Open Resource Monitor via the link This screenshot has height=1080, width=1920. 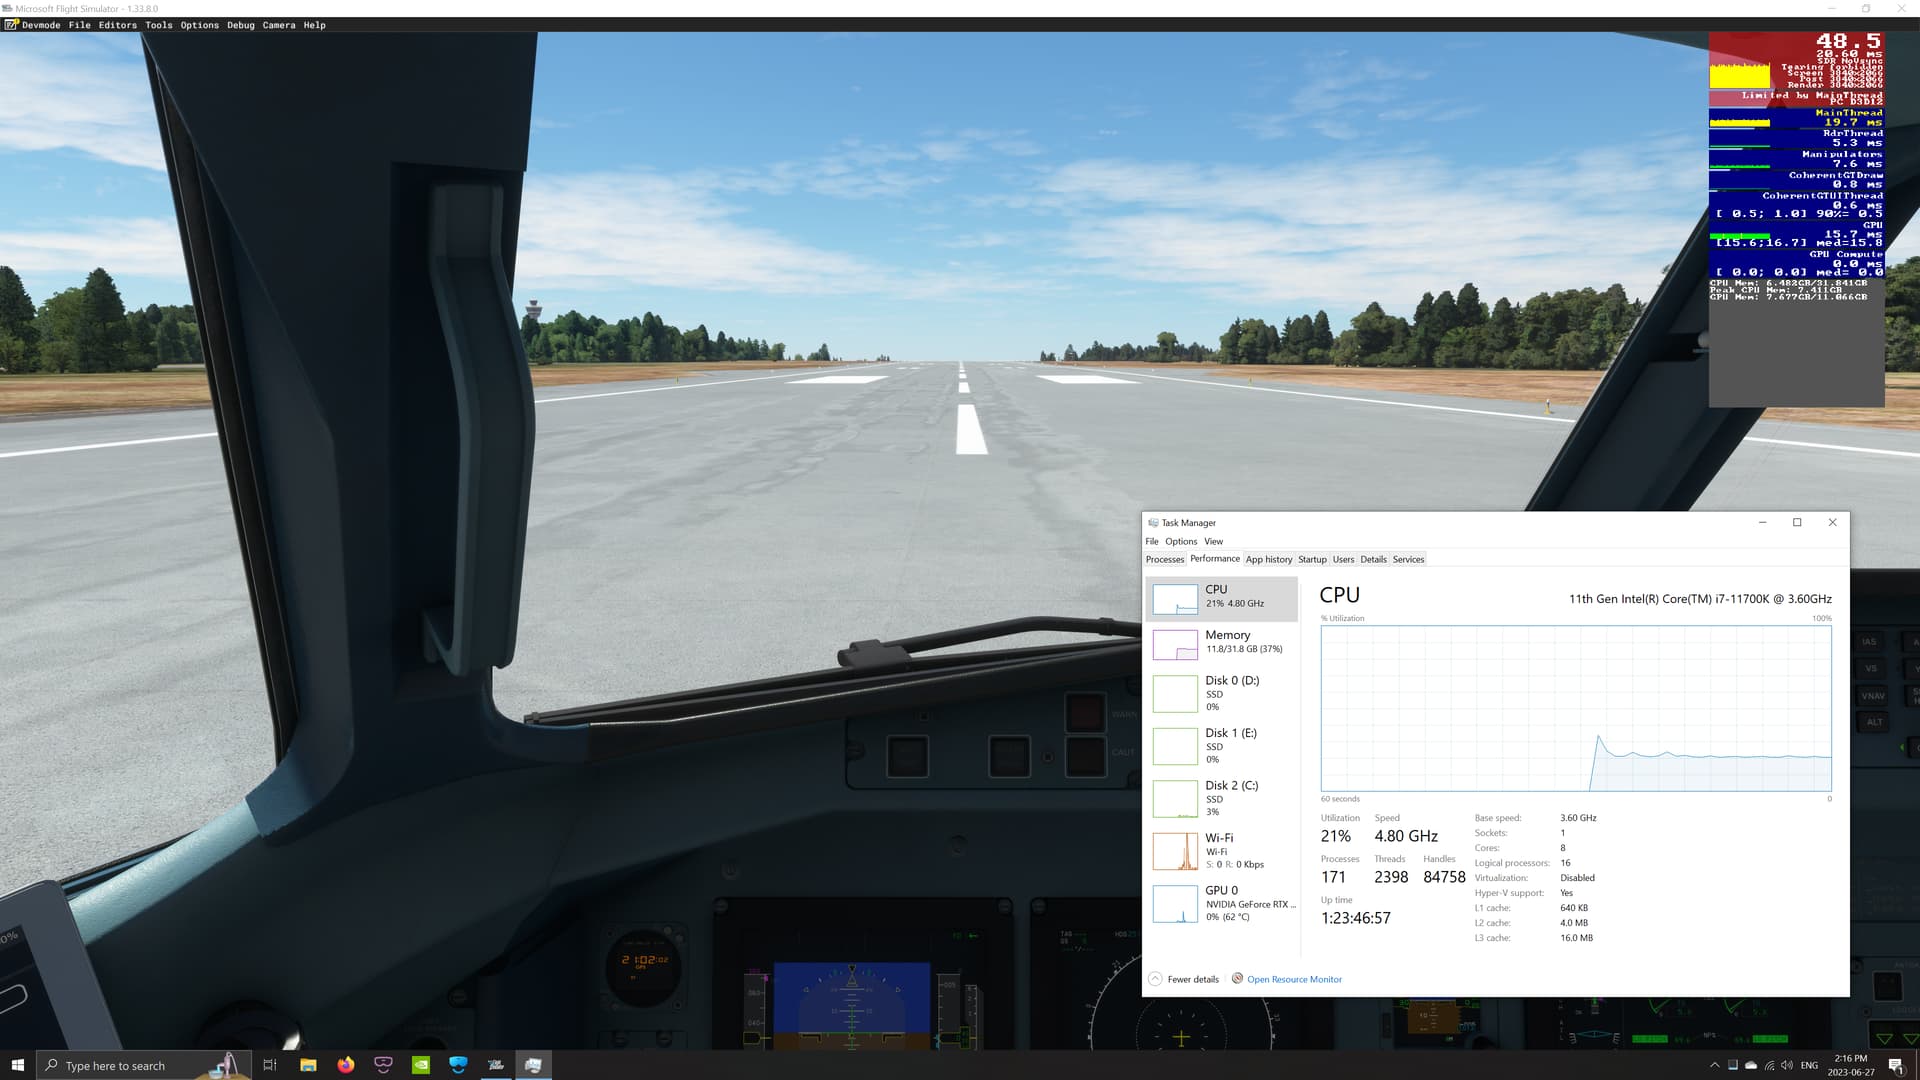pos(1293,979)
